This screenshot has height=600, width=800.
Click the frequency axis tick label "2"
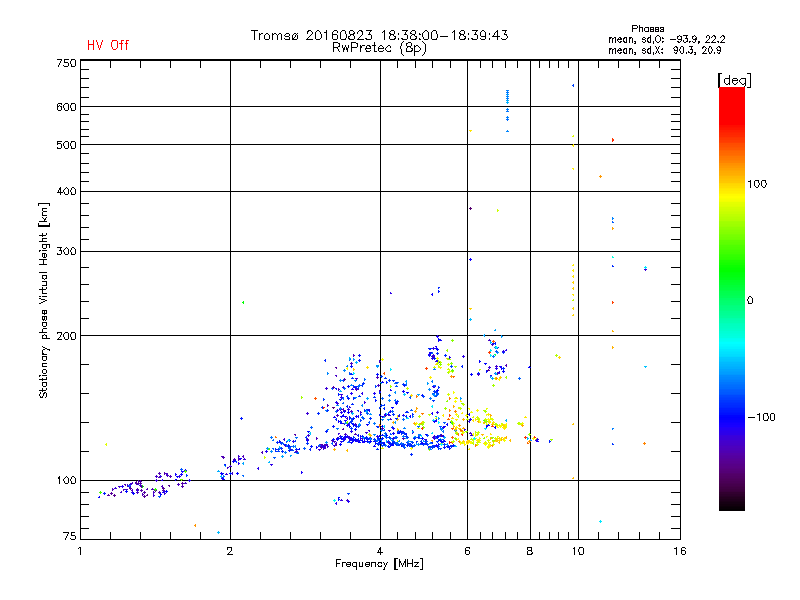click(230, 551)
